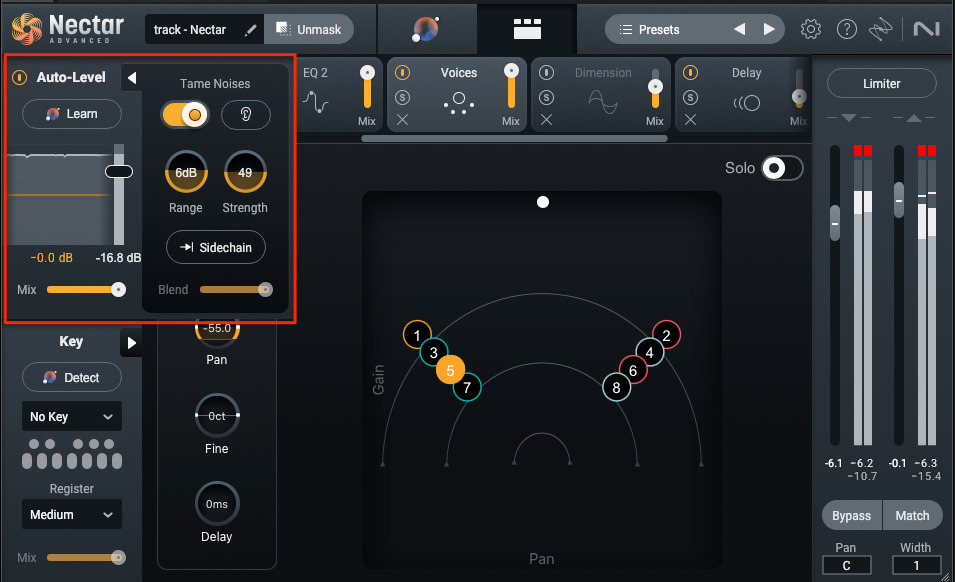The width and height of the screenshot is (955, 582).
Task: Open the Register Medium dropdown
Action: [72, 514]
